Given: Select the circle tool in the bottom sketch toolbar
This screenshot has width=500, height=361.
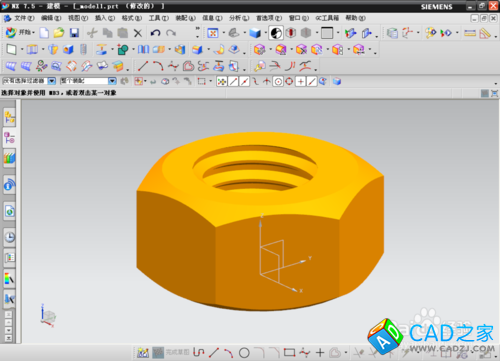Looking at the screenshot, I should 244,352.
